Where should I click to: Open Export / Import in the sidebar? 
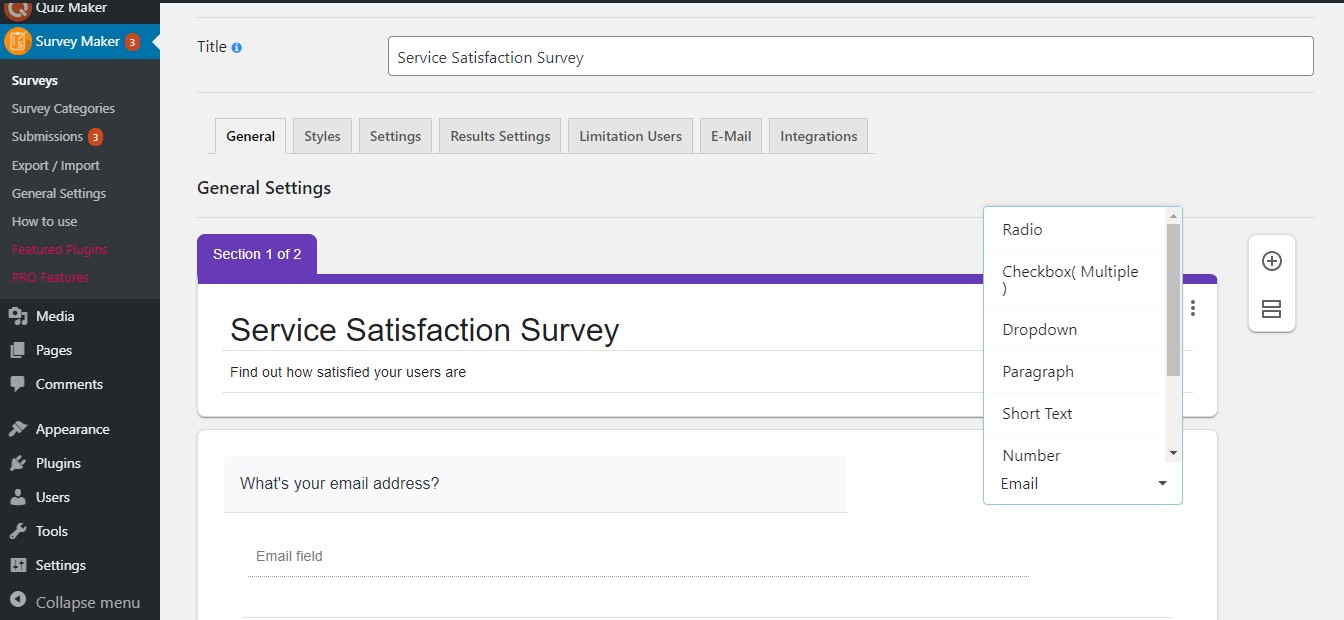(x=56, y=165)
